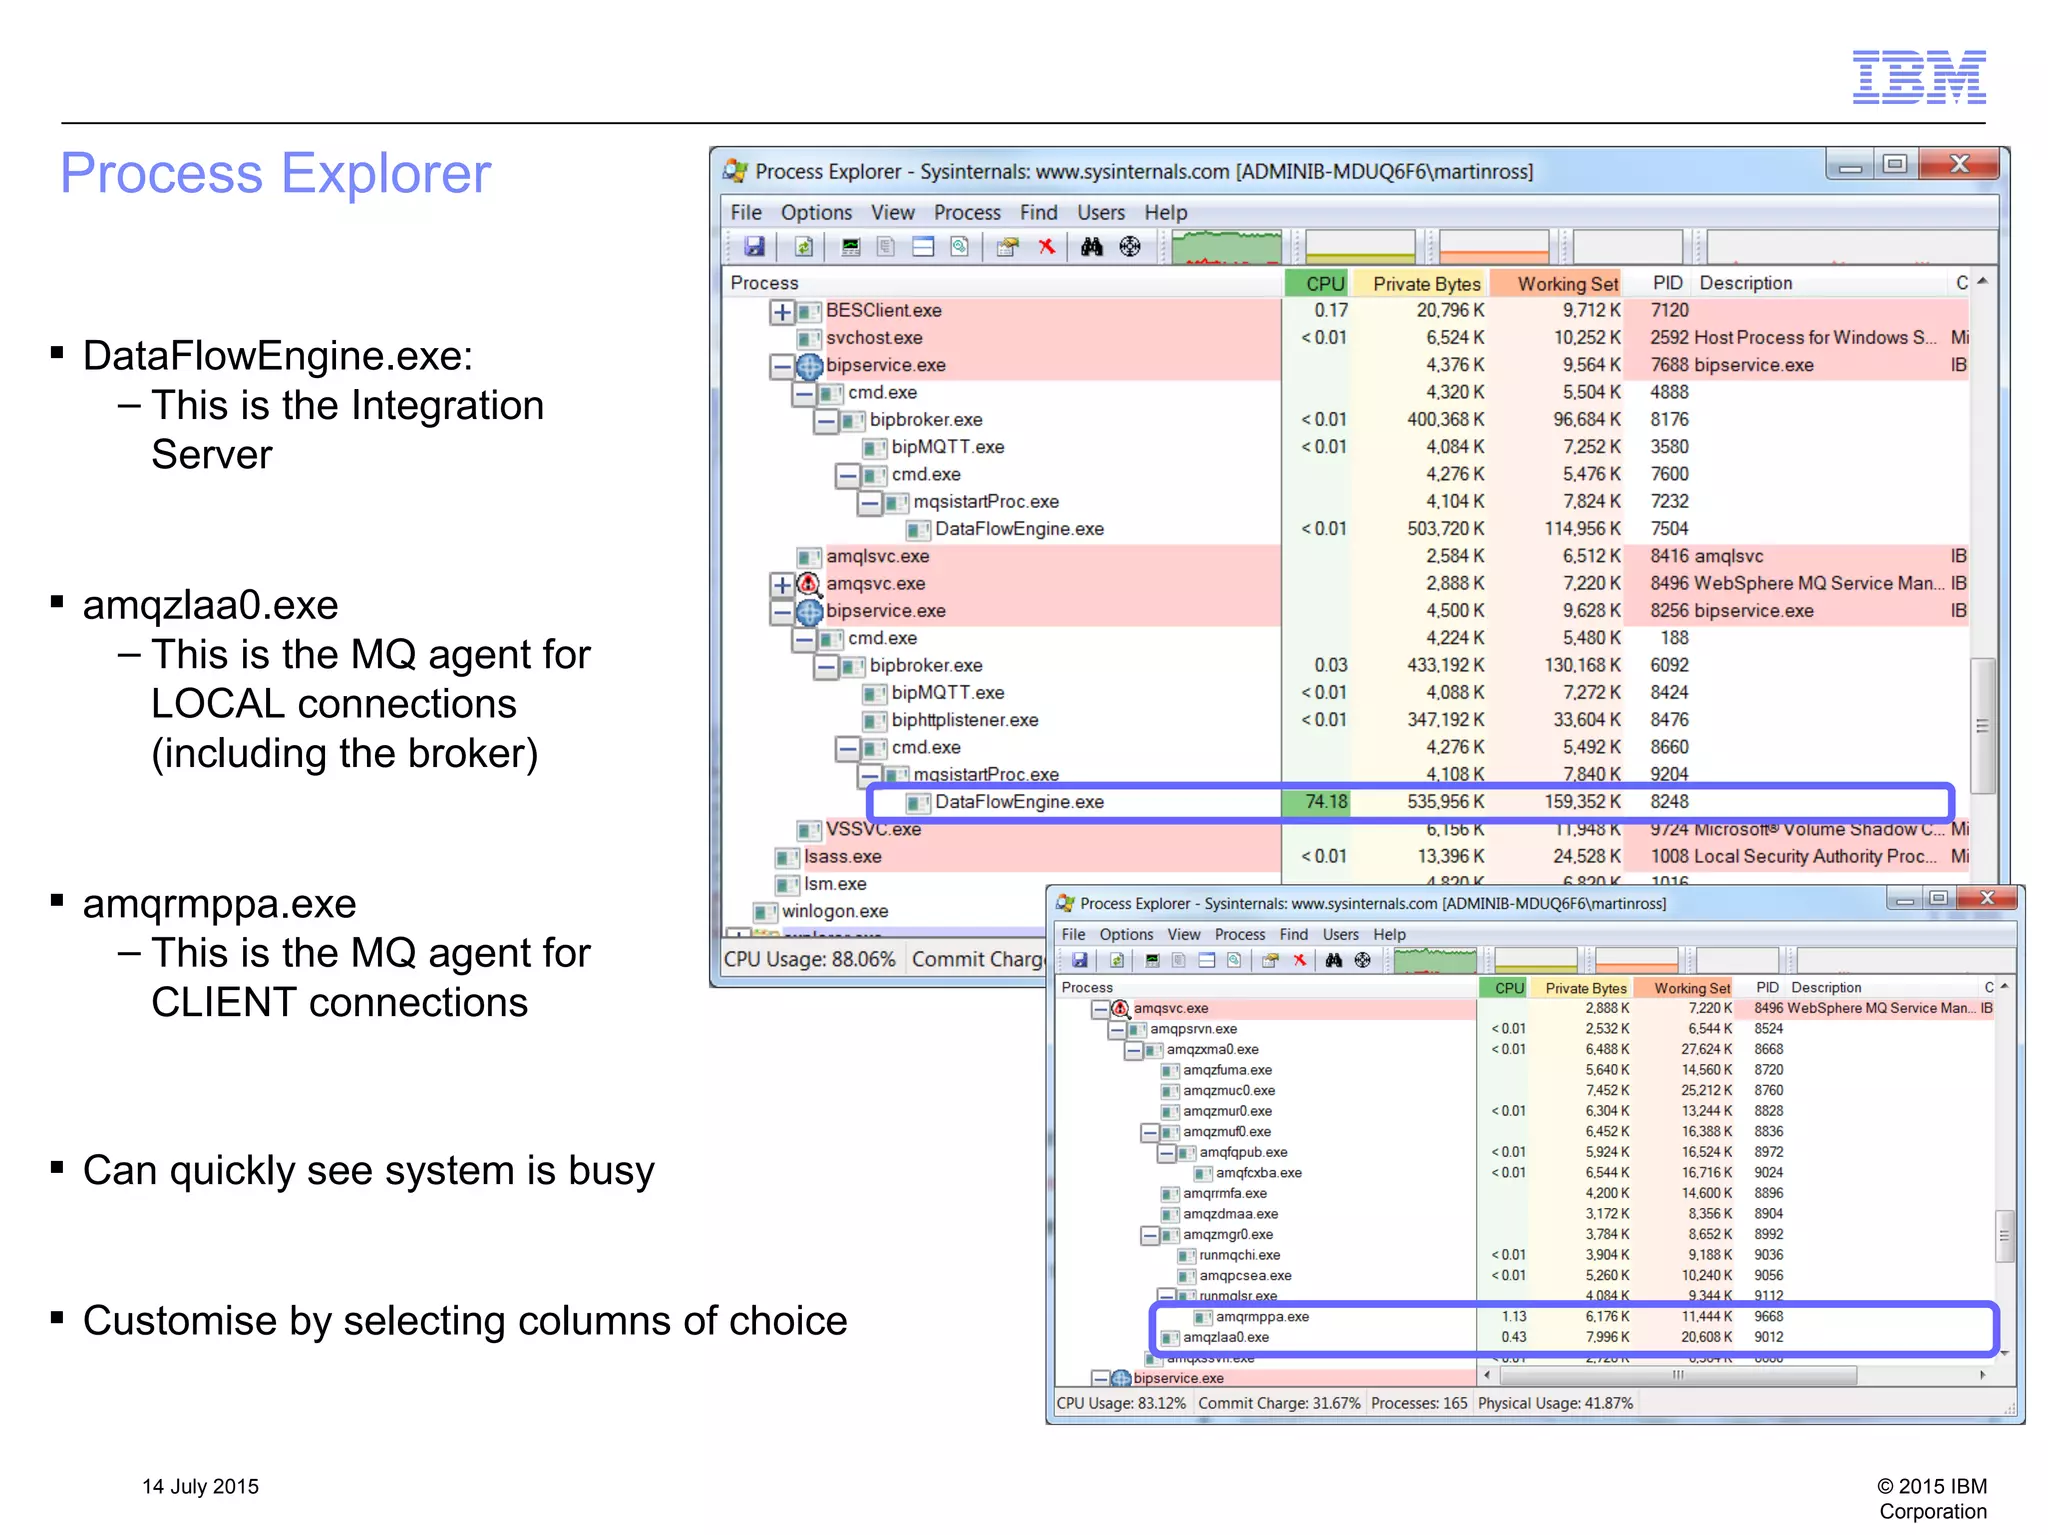Click 'CPU Usage: 88.06%' status text
2048x1535 pixels.
809,959
